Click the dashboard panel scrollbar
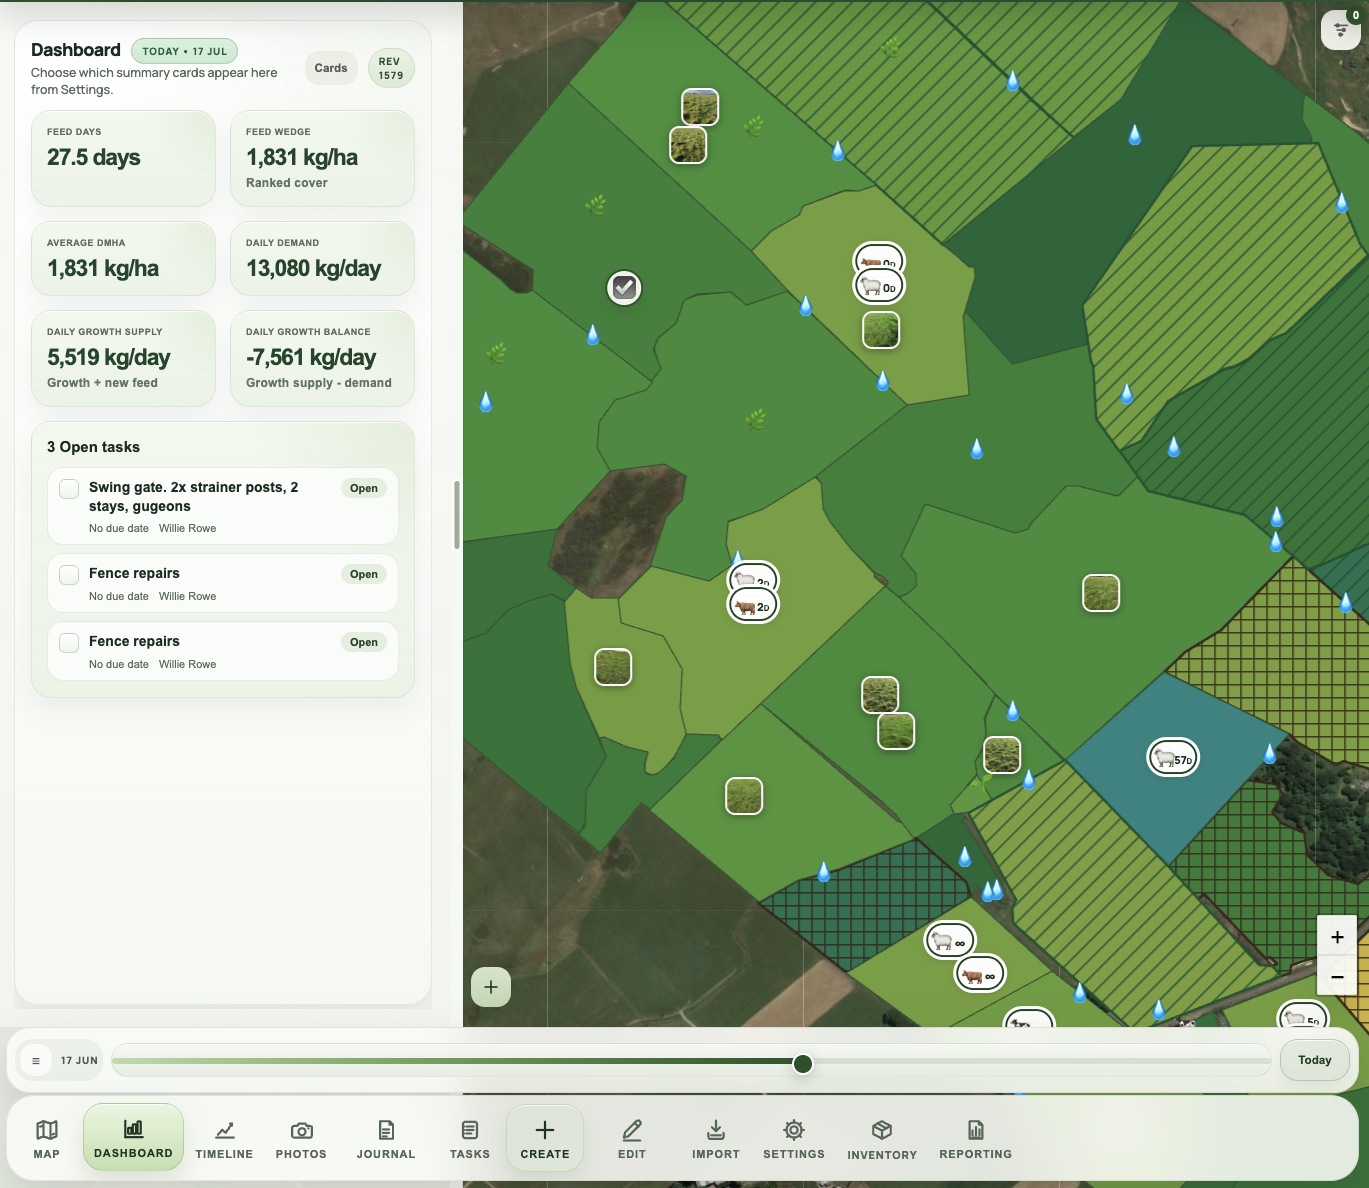 pos(457,514)
